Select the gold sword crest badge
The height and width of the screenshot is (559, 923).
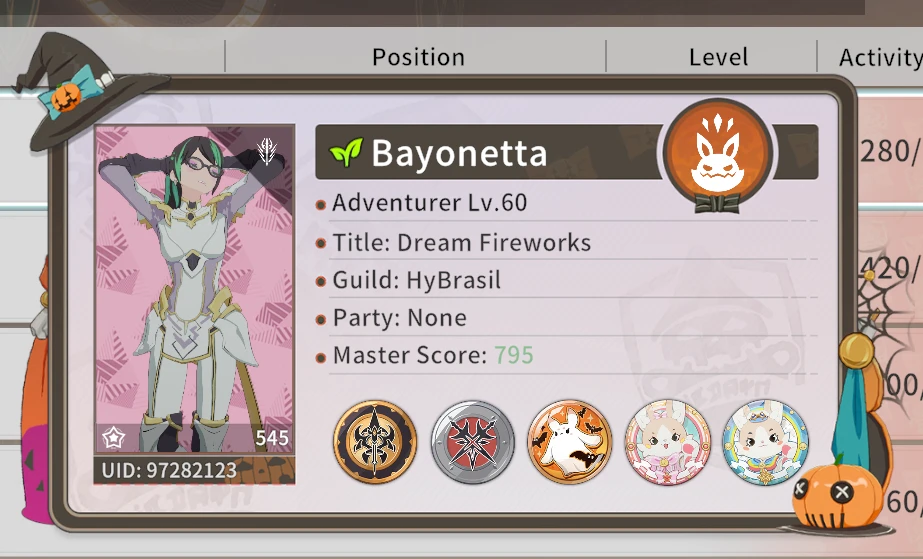tap(375, 441)
